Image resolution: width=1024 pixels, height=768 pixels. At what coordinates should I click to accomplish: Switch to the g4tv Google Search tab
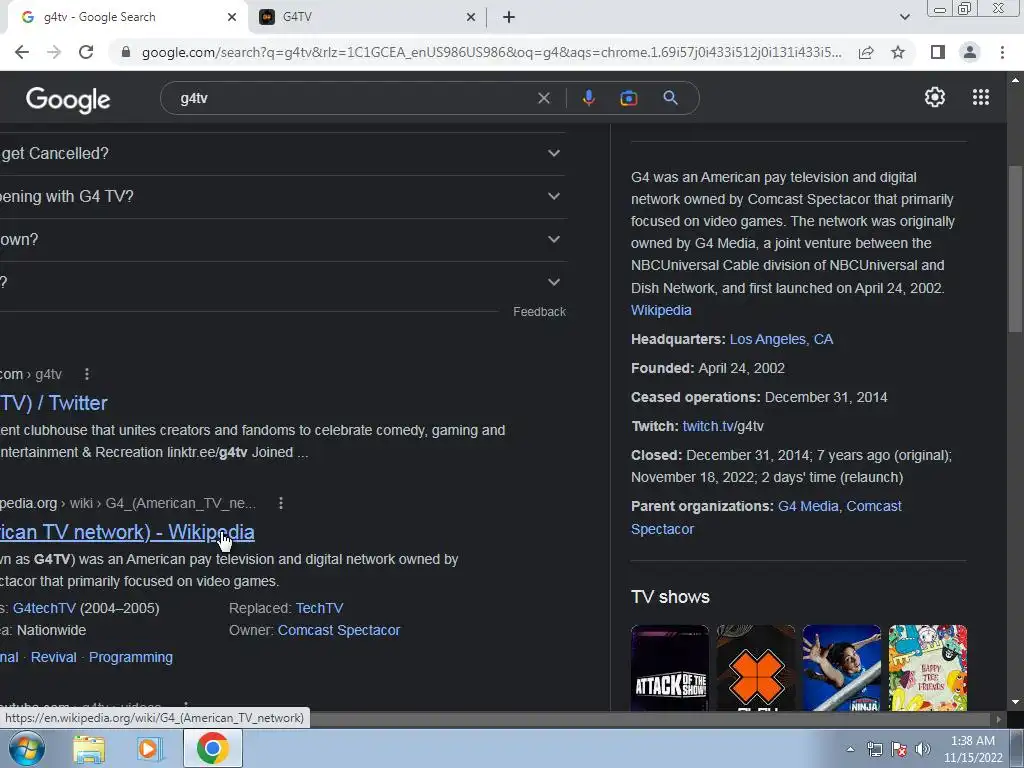(x=124, y=18)
